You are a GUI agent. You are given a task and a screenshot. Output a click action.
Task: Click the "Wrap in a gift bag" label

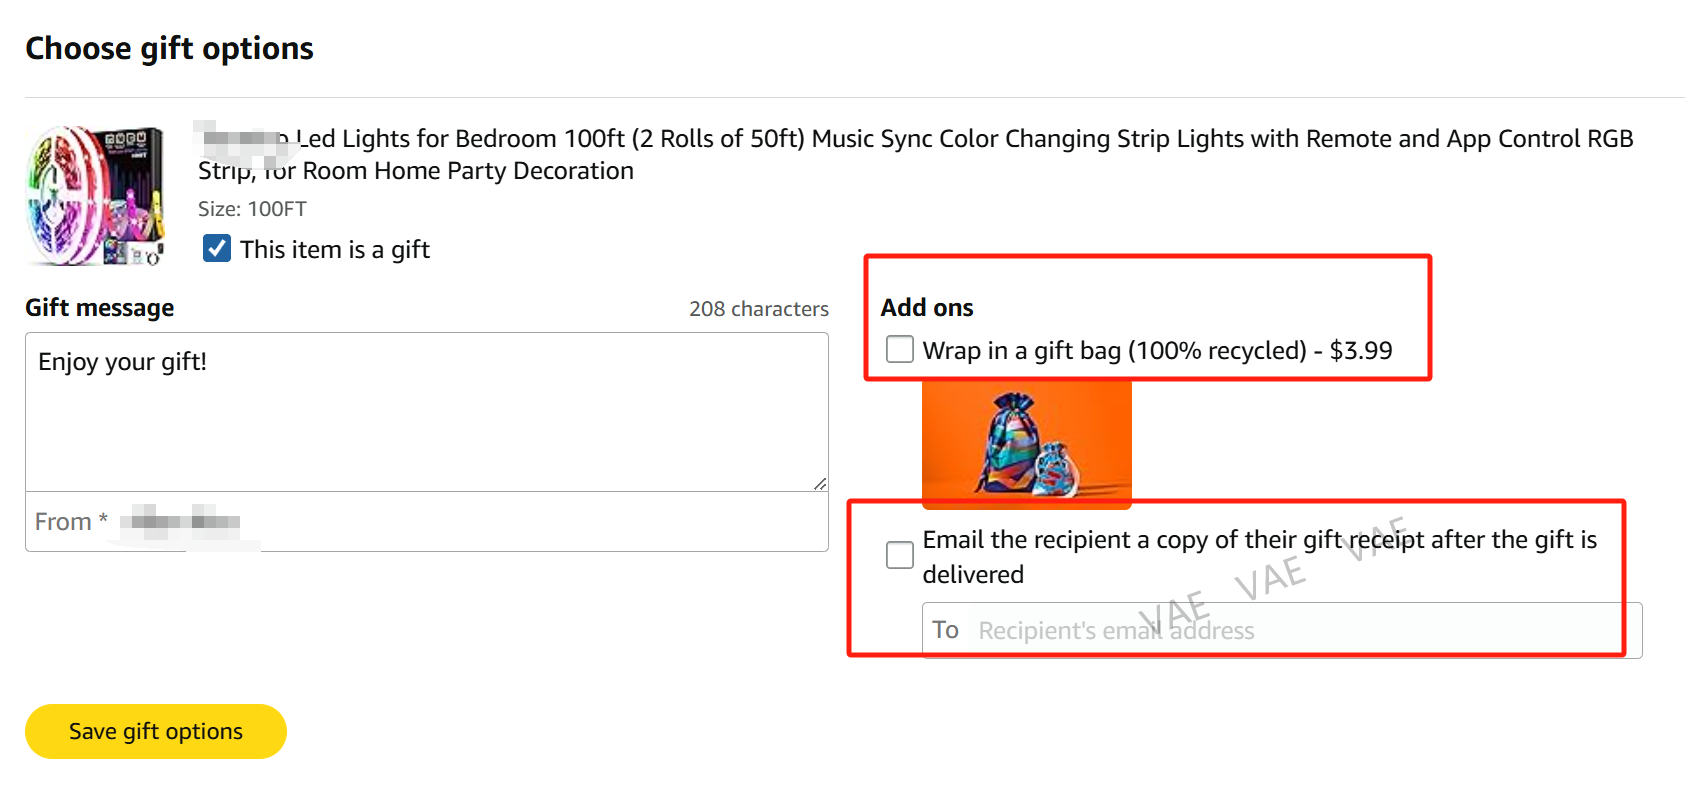[x=1158, y=350]
